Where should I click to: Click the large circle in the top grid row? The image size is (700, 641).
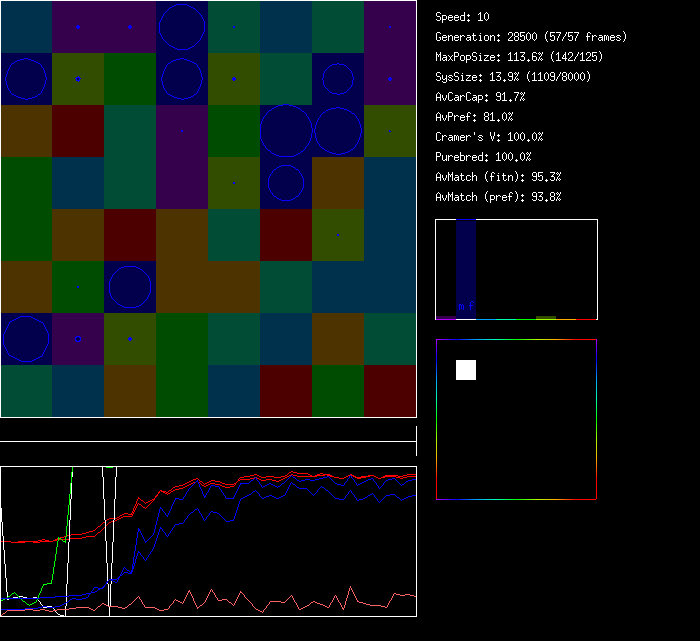point(182,26)
